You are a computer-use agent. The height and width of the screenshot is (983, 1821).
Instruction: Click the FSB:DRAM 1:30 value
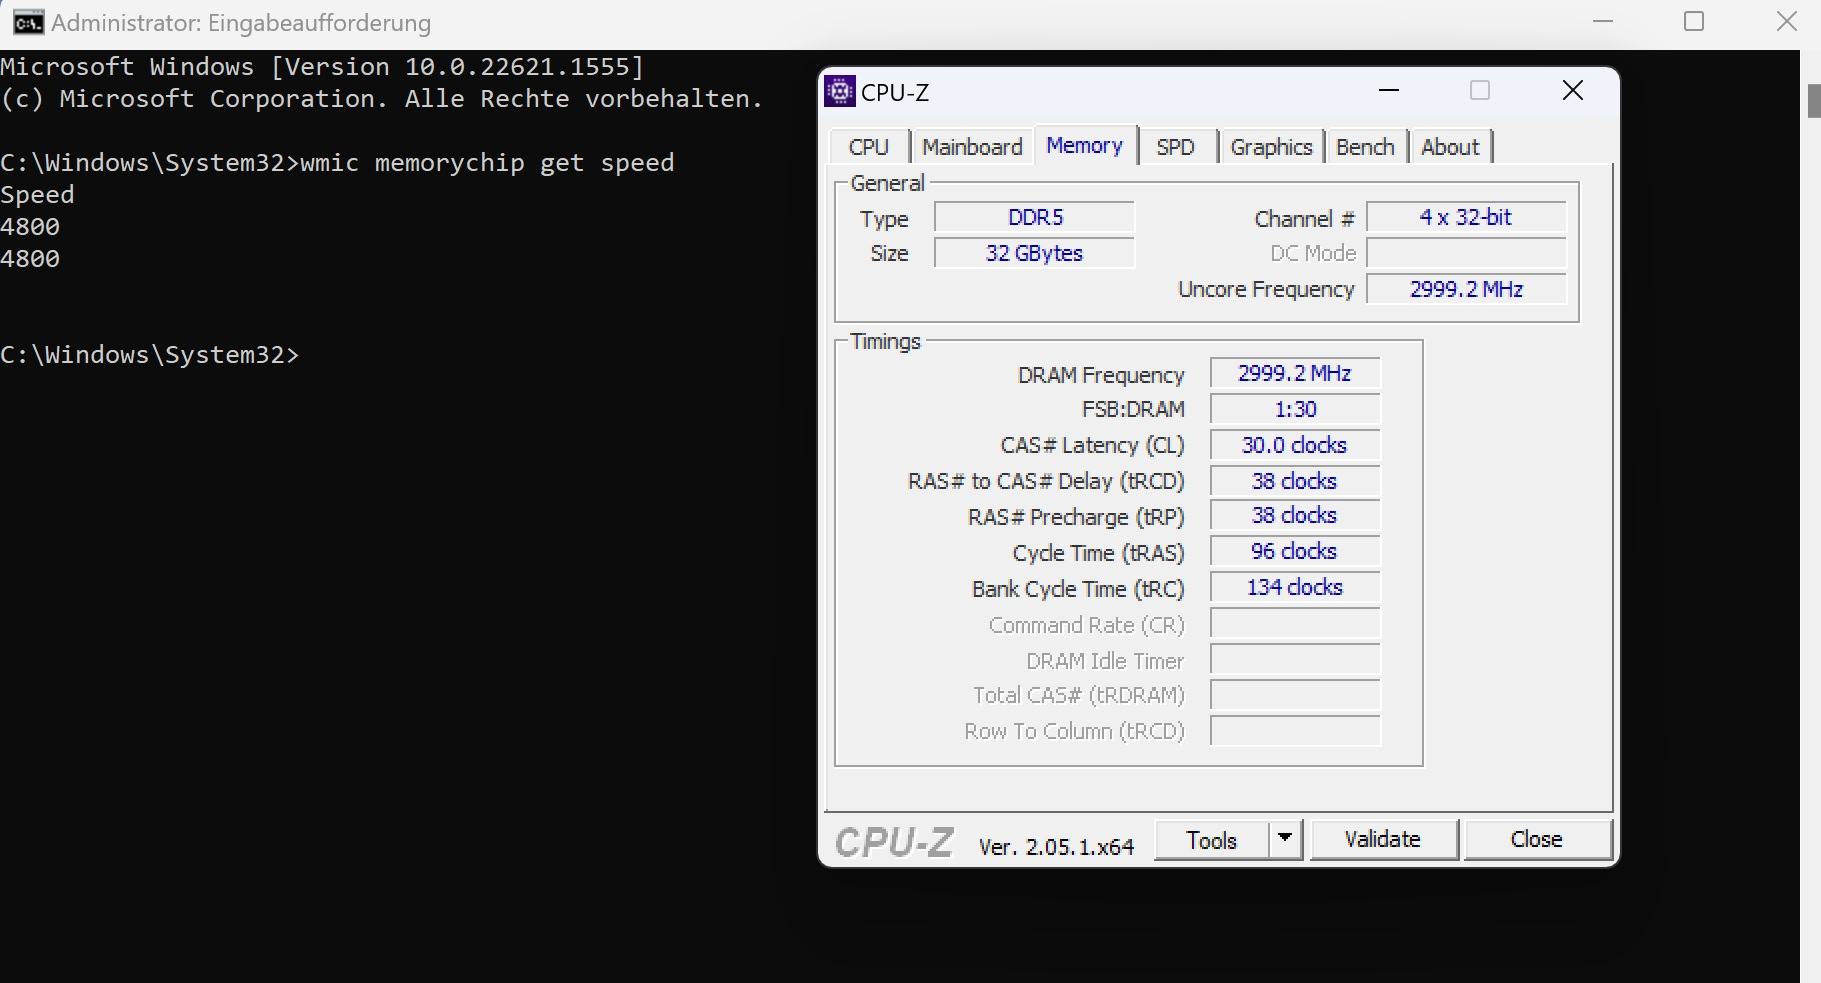[1295, 409]
